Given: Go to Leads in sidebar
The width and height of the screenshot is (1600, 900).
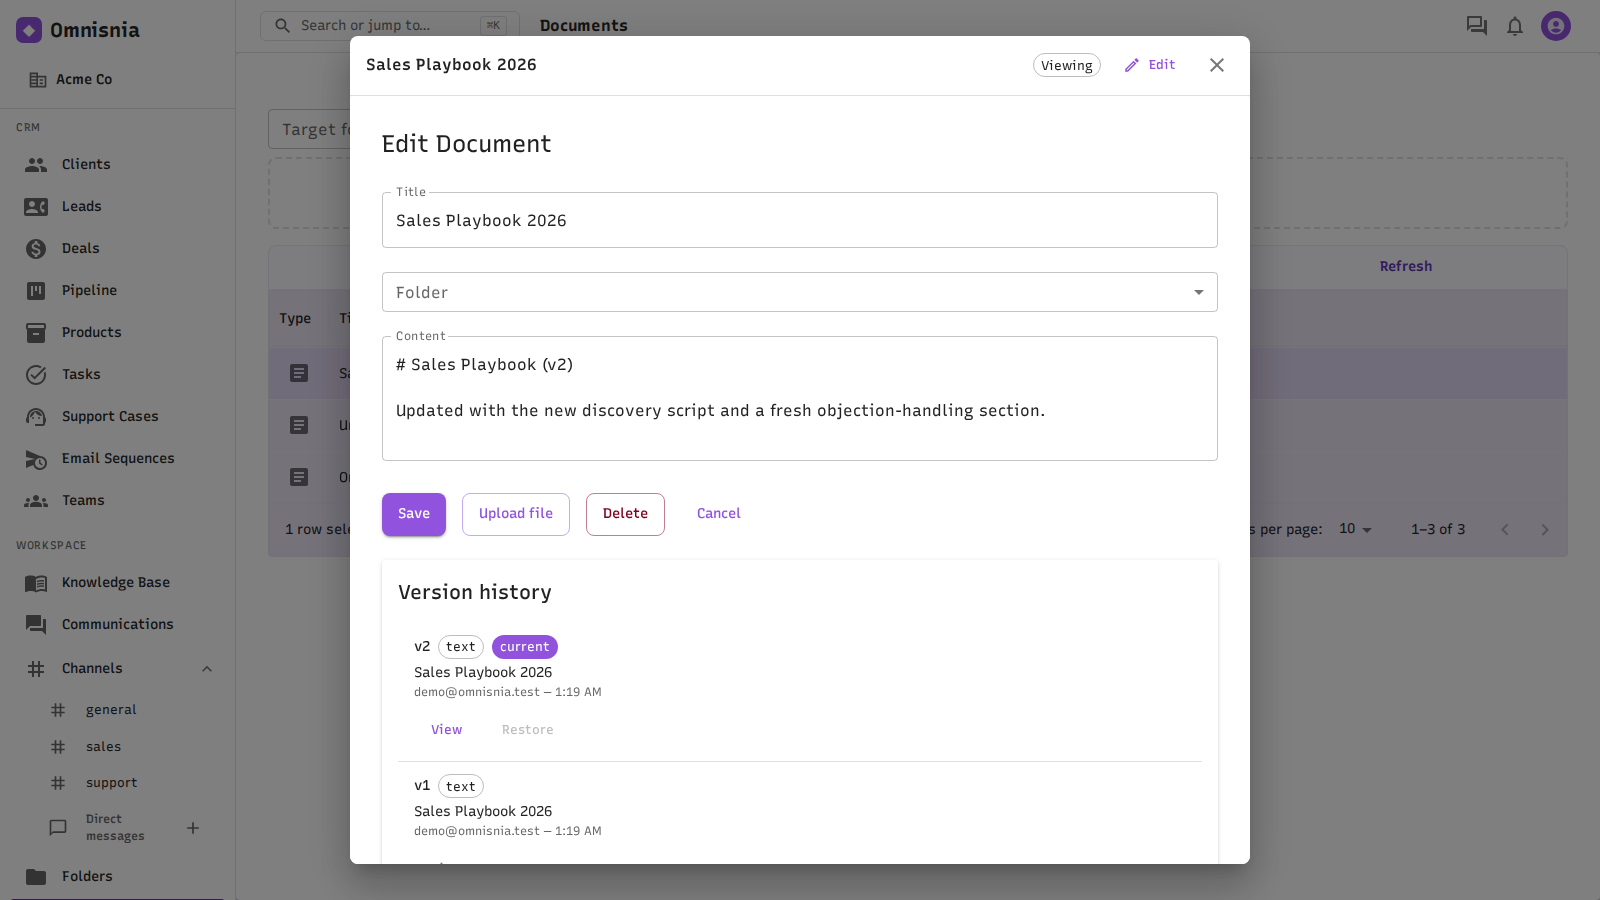Looking at the screenshot, I should pyautogui.click(x=81, y=207).
